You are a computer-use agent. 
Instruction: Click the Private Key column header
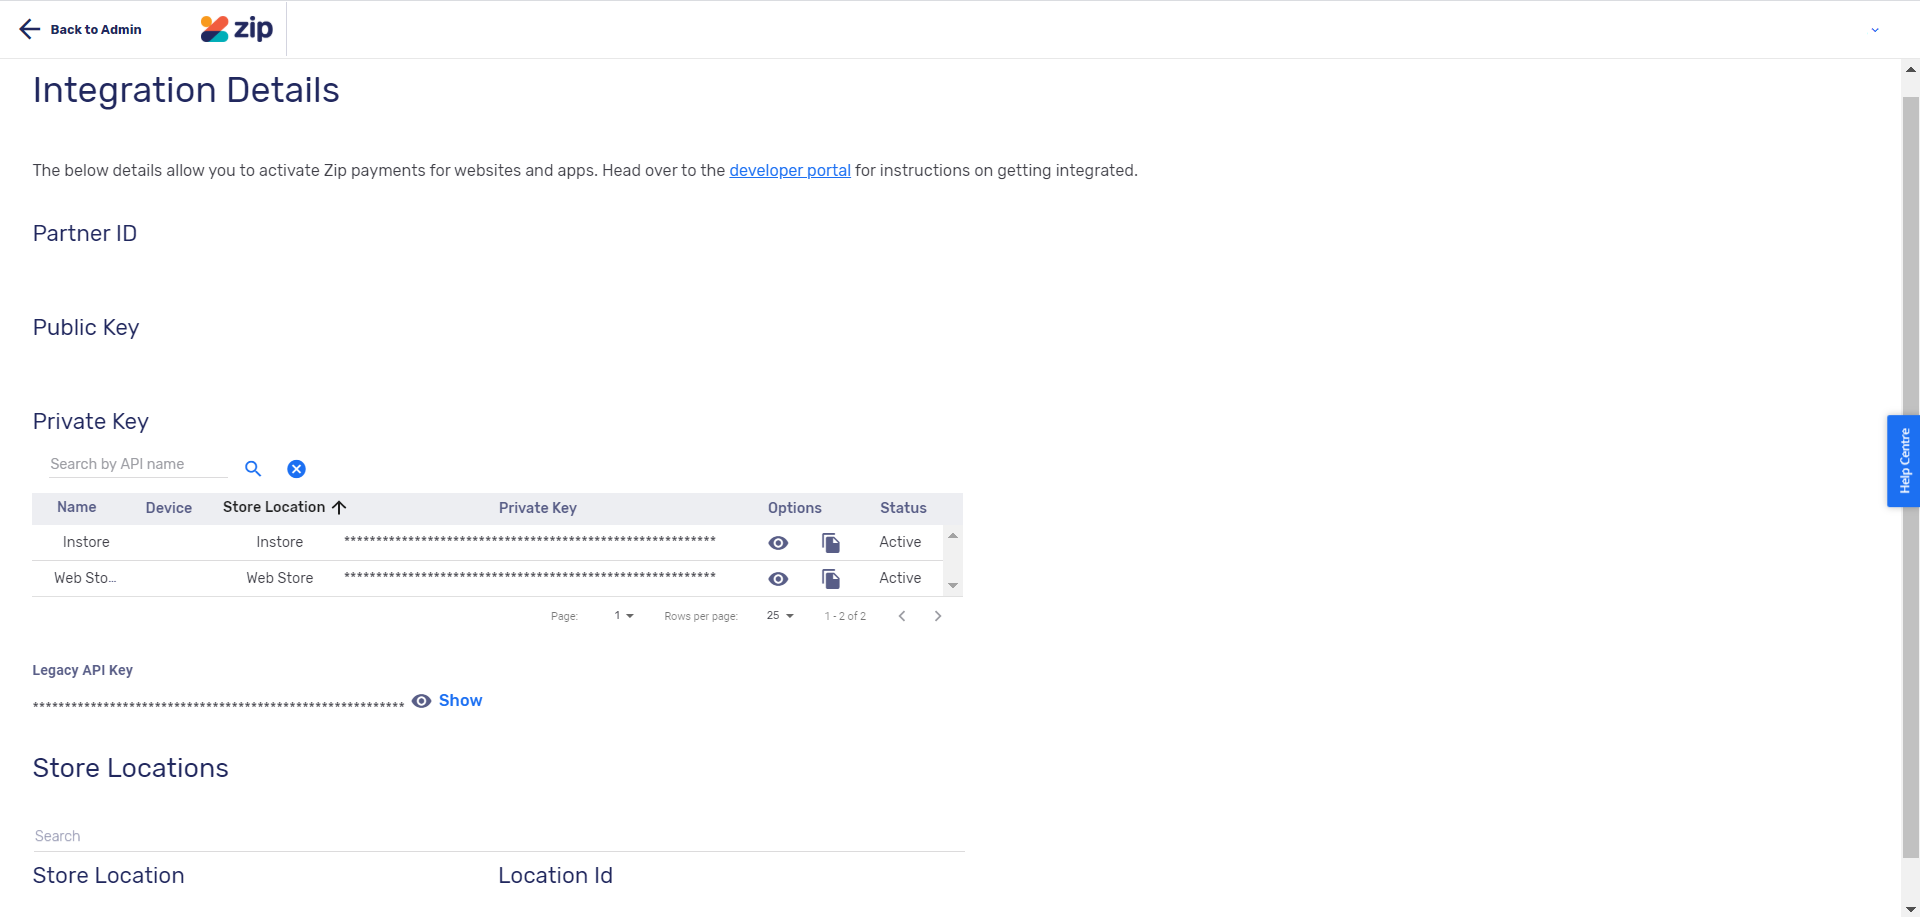pyautogui.click(x=538, y=508)
